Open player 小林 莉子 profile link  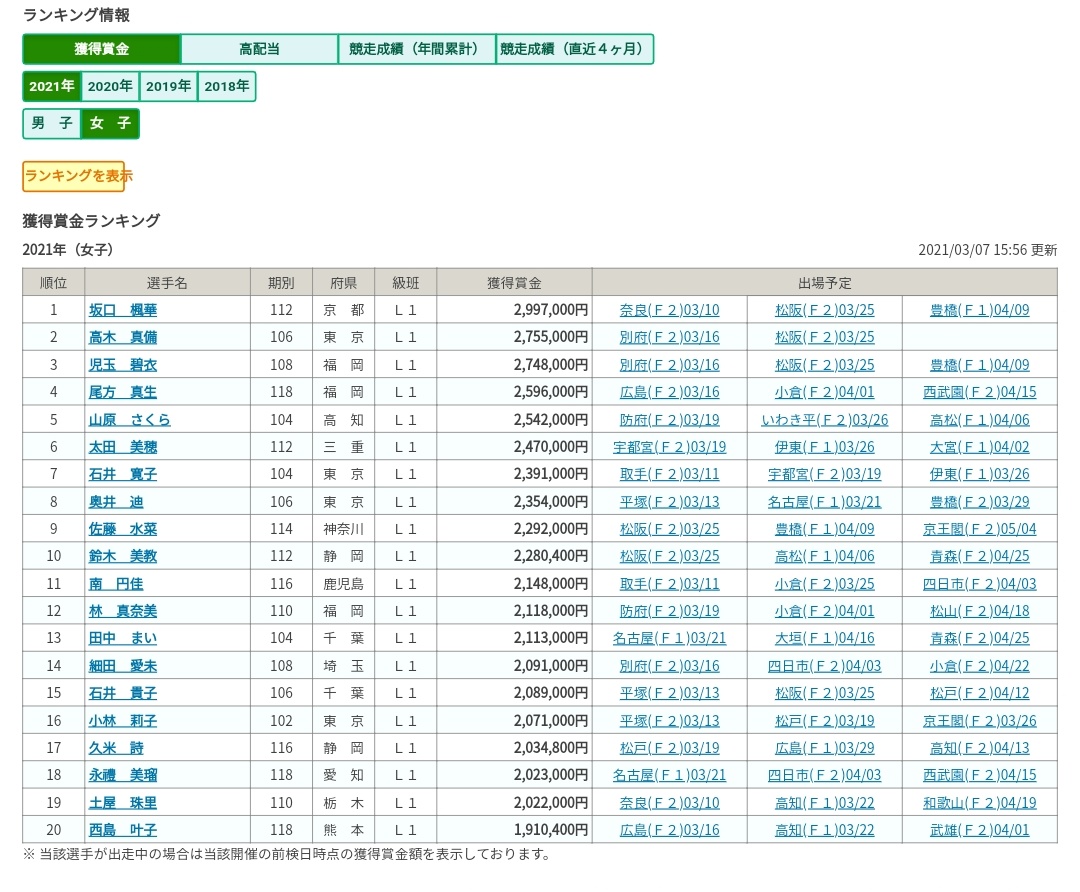coord(123,720)
